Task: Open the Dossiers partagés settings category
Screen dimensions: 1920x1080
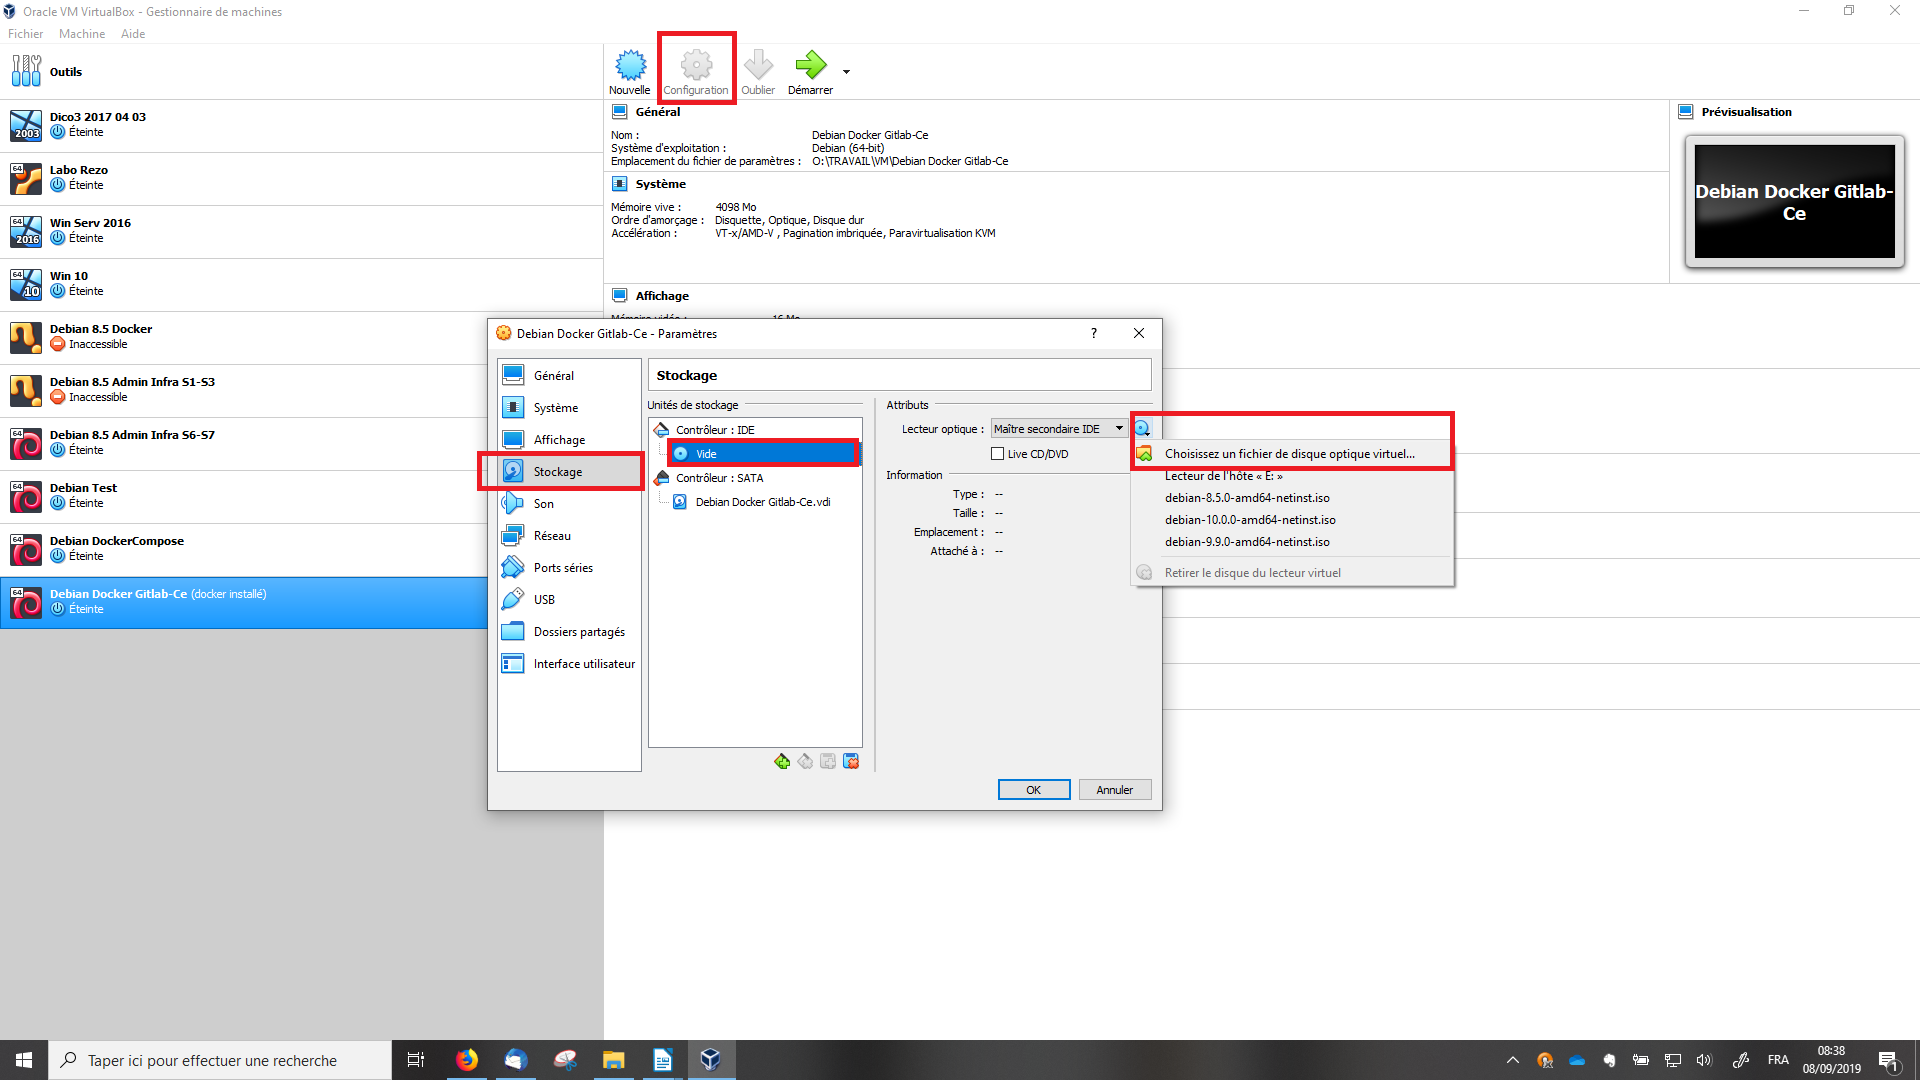Action: 569,631
